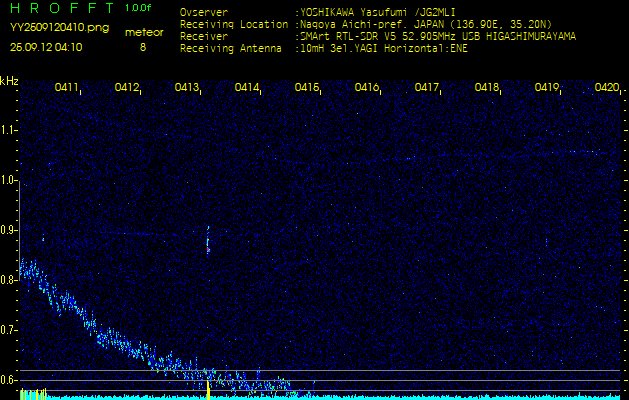Click the HROFFT title text
The image size is (629, 400).
[x=58, y=8]
